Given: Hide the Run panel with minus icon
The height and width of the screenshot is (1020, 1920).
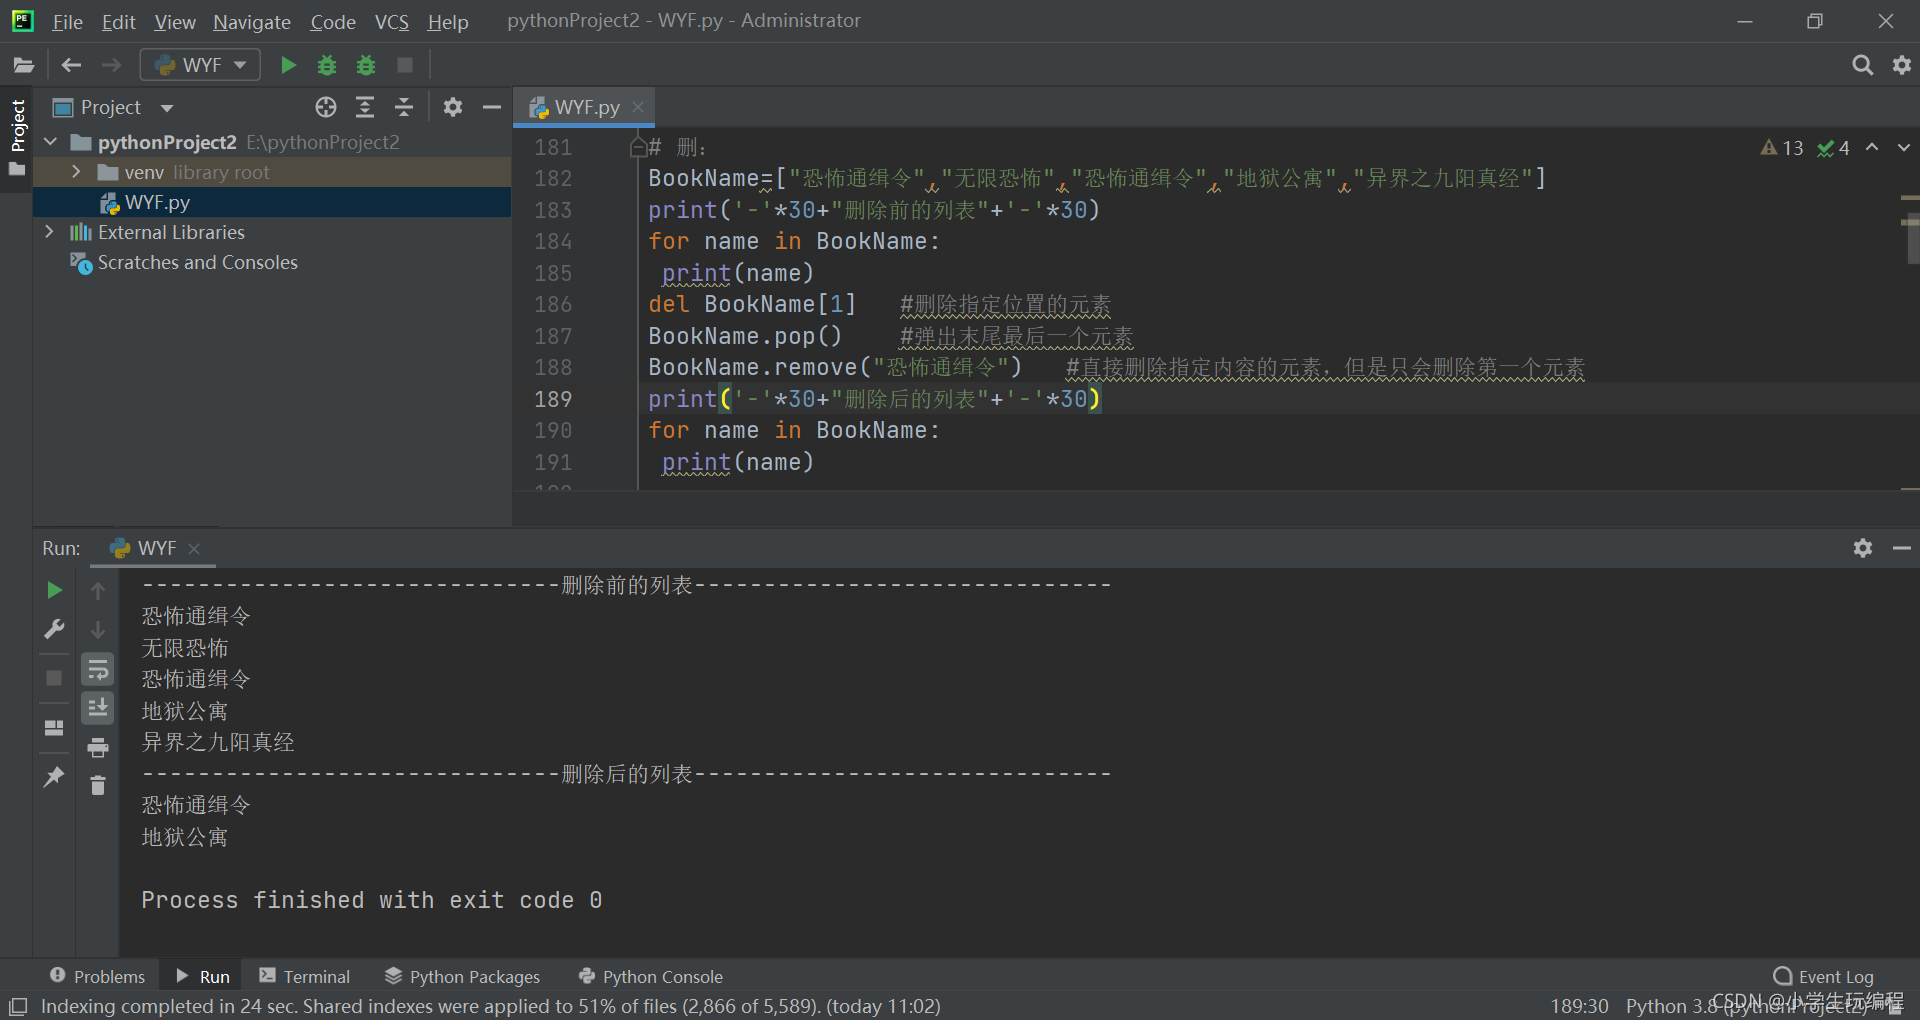Looking at the screenshot, I should tap(1902, 548).
